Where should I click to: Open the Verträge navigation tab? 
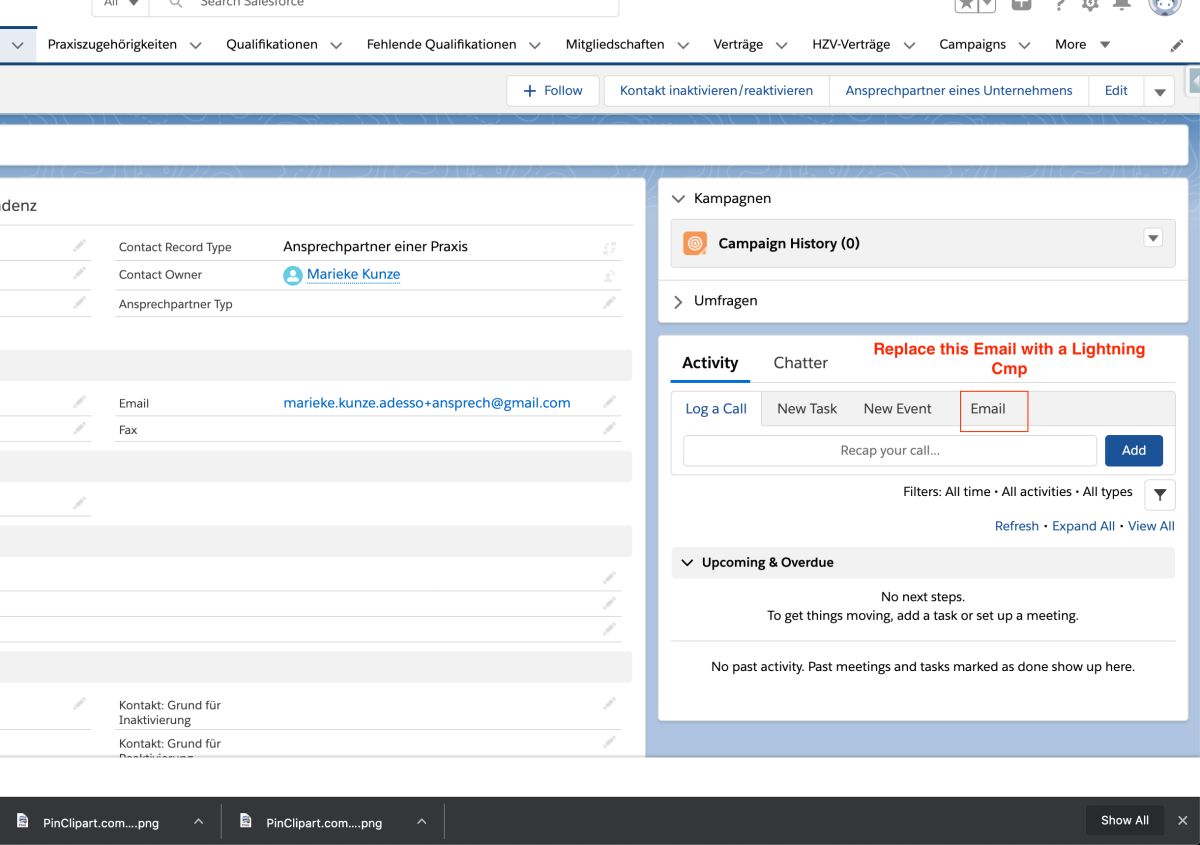pos(738,44)
